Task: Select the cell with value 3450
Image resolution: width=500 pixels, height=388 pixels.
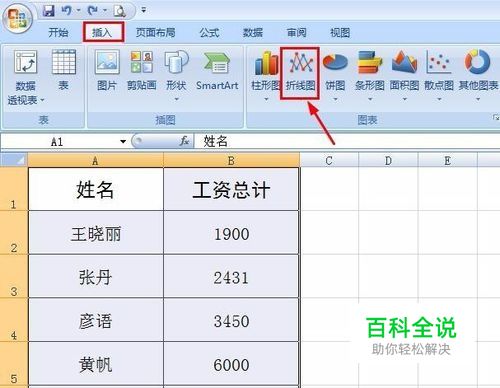Action: [231, 320]
